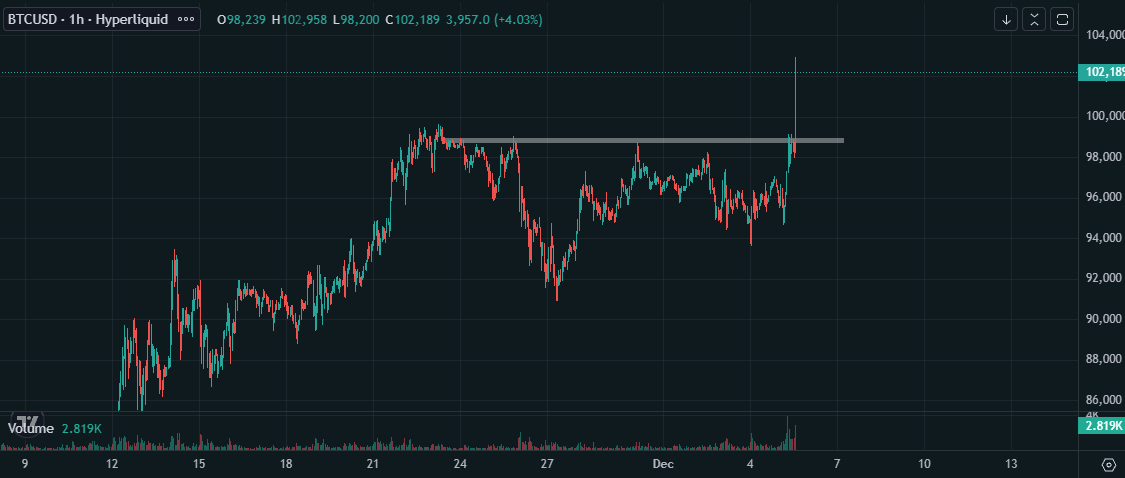
Task: Open chart settings via the gear icon
Action: (1108, 464)
